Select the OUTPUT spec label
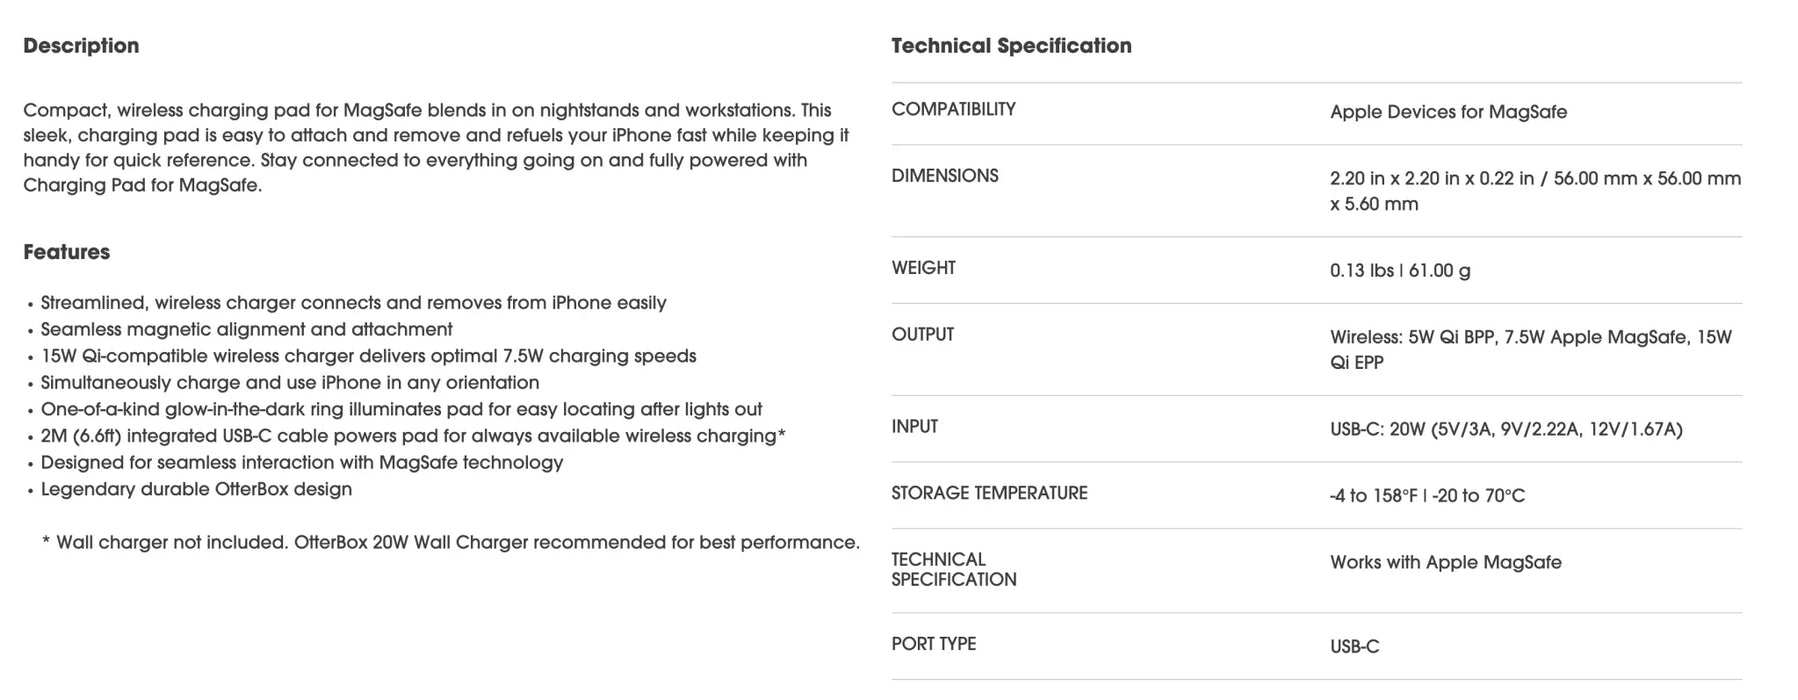The height and width of the screenshot is (700, 1798). 922,334
